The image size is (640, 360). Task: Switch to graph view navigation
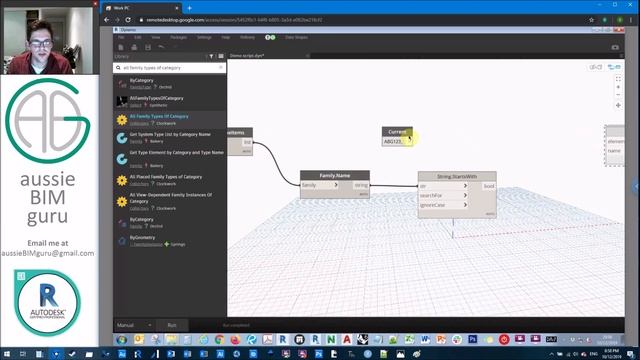tap(614, 67)
